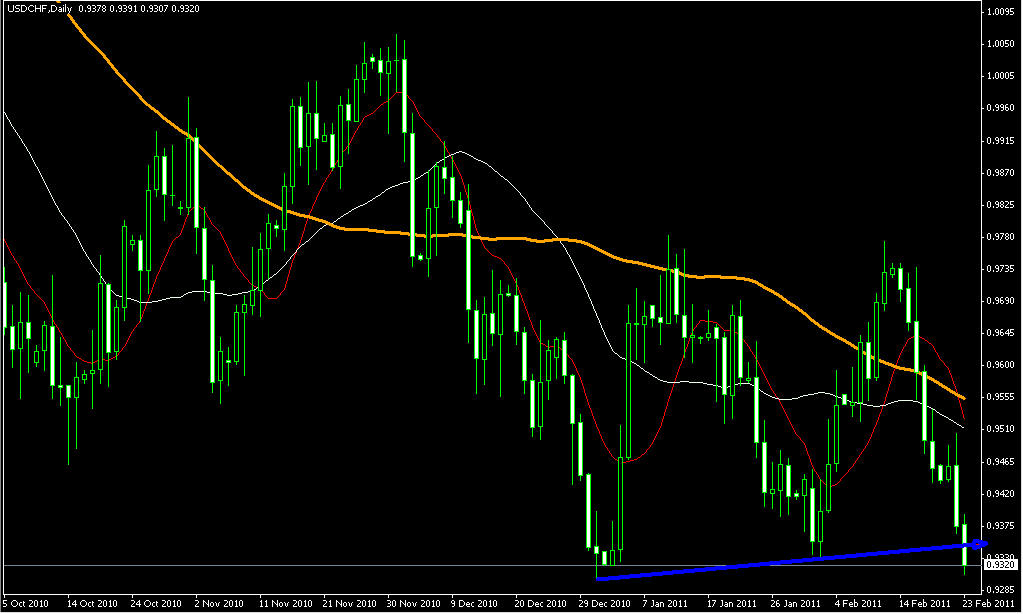Select the 14 Feb 2011 date label
1023x614 pixels.
[x=924, y=604]
